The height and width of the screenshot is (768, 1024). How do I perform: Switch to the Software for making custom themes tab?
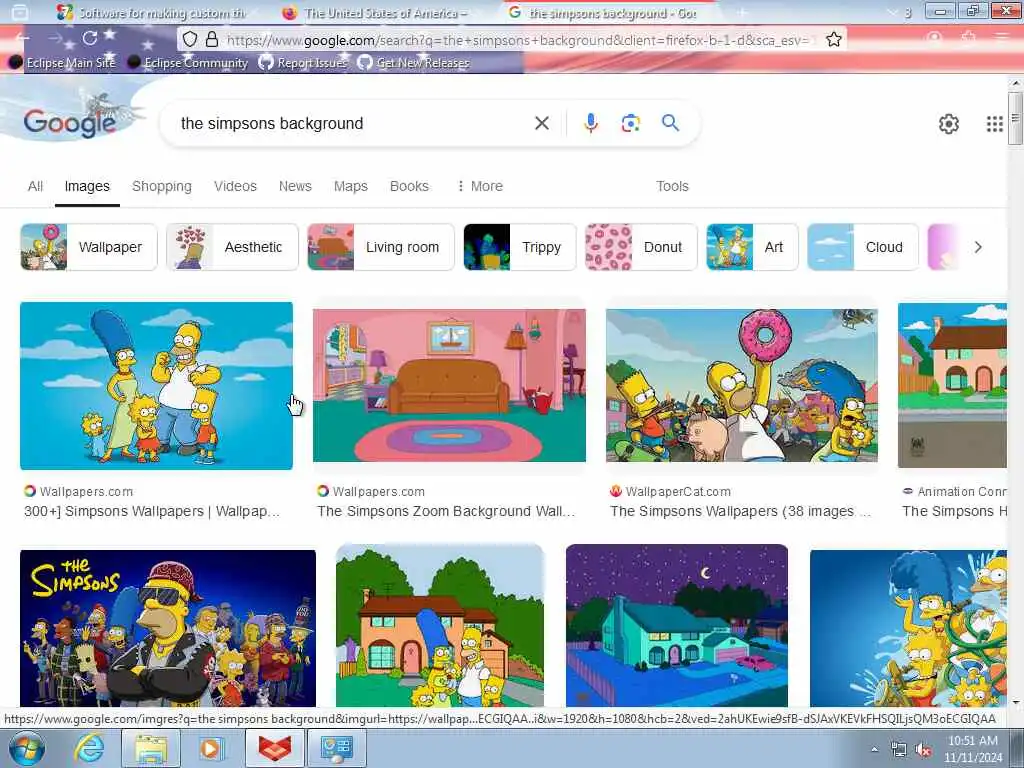(152, 12)
